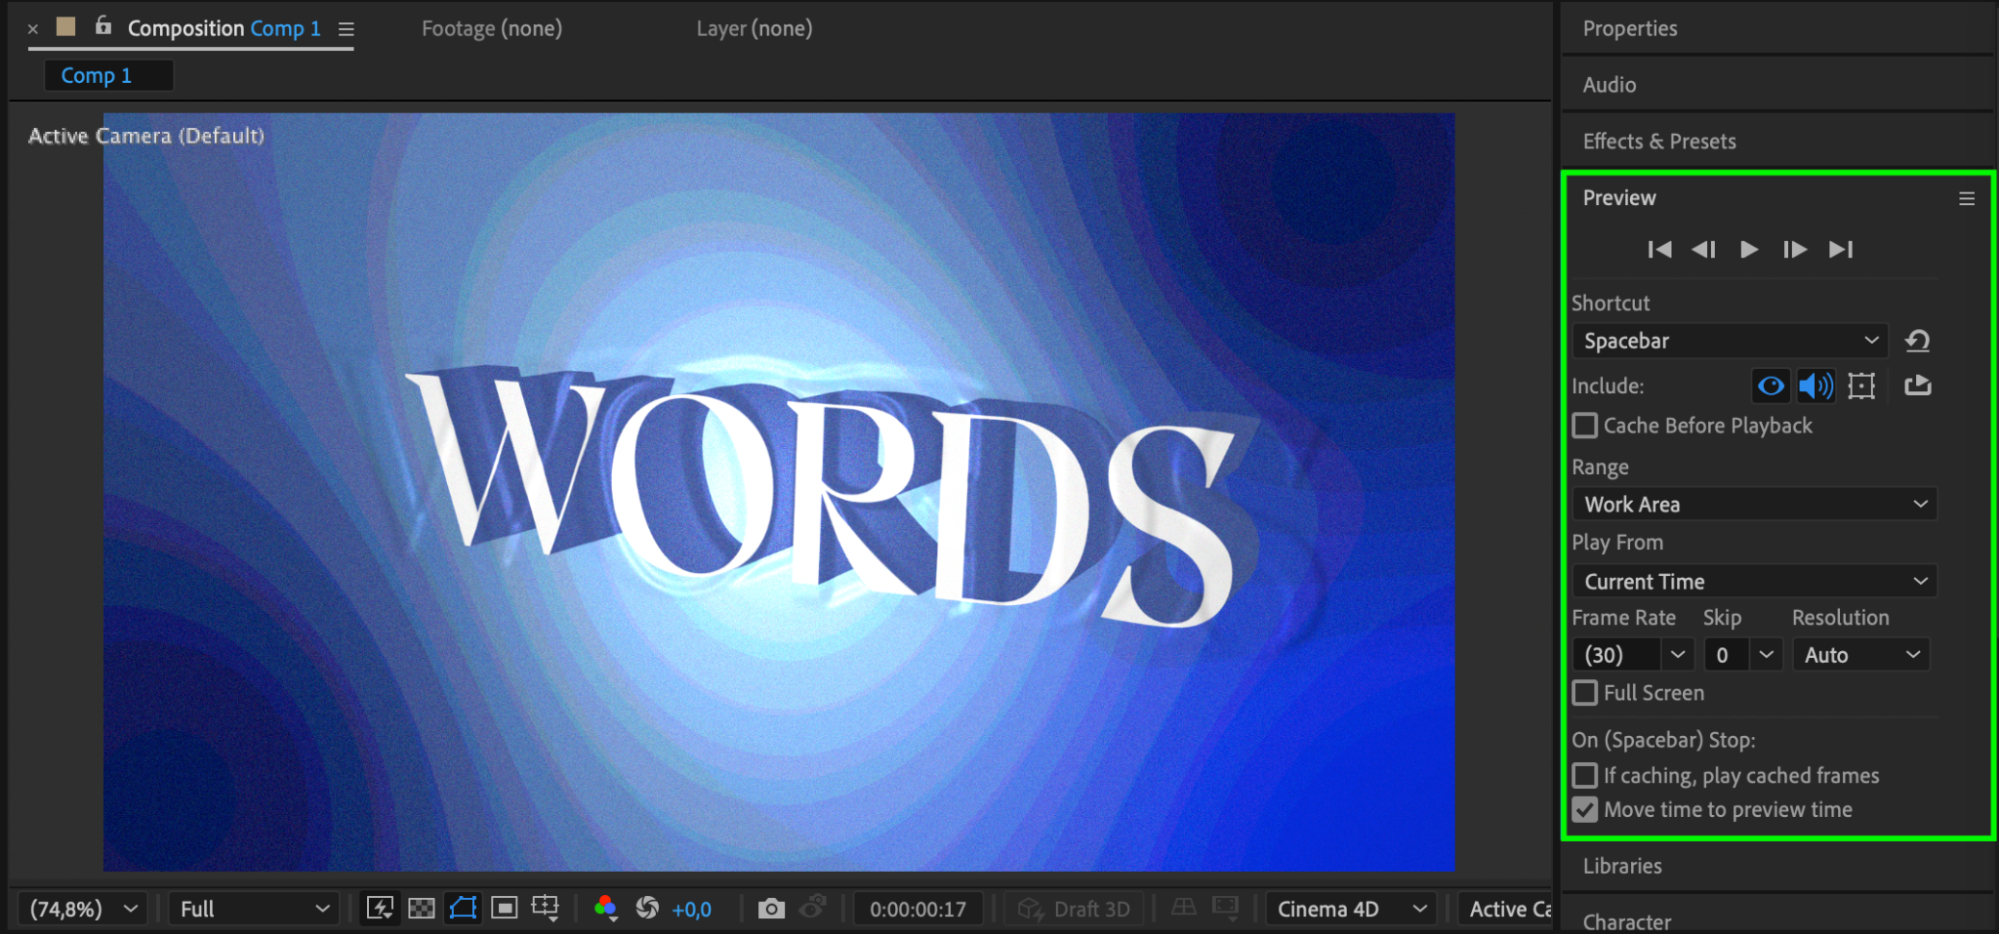Enable Cache Before Playback checkbox

[1585, 426]
